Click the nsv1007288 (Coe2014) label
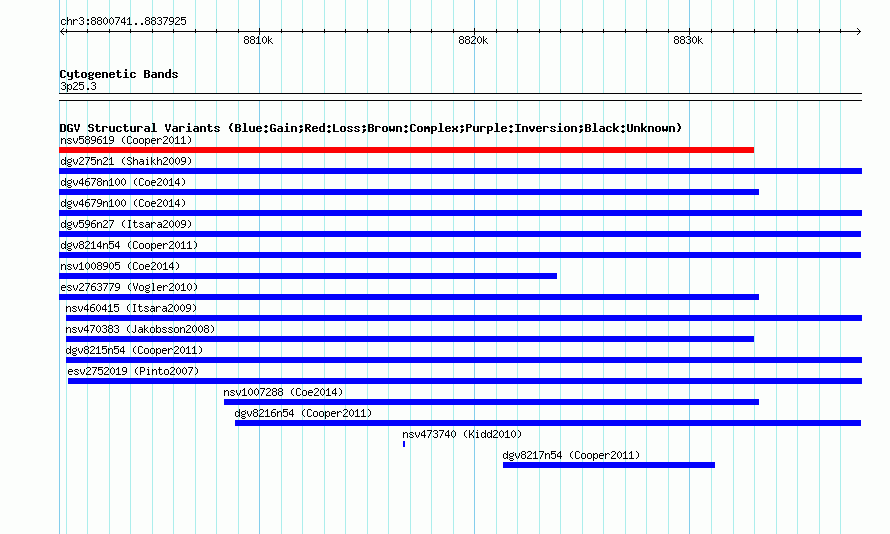Screen dimensions: 890x534 click(283, 392)
